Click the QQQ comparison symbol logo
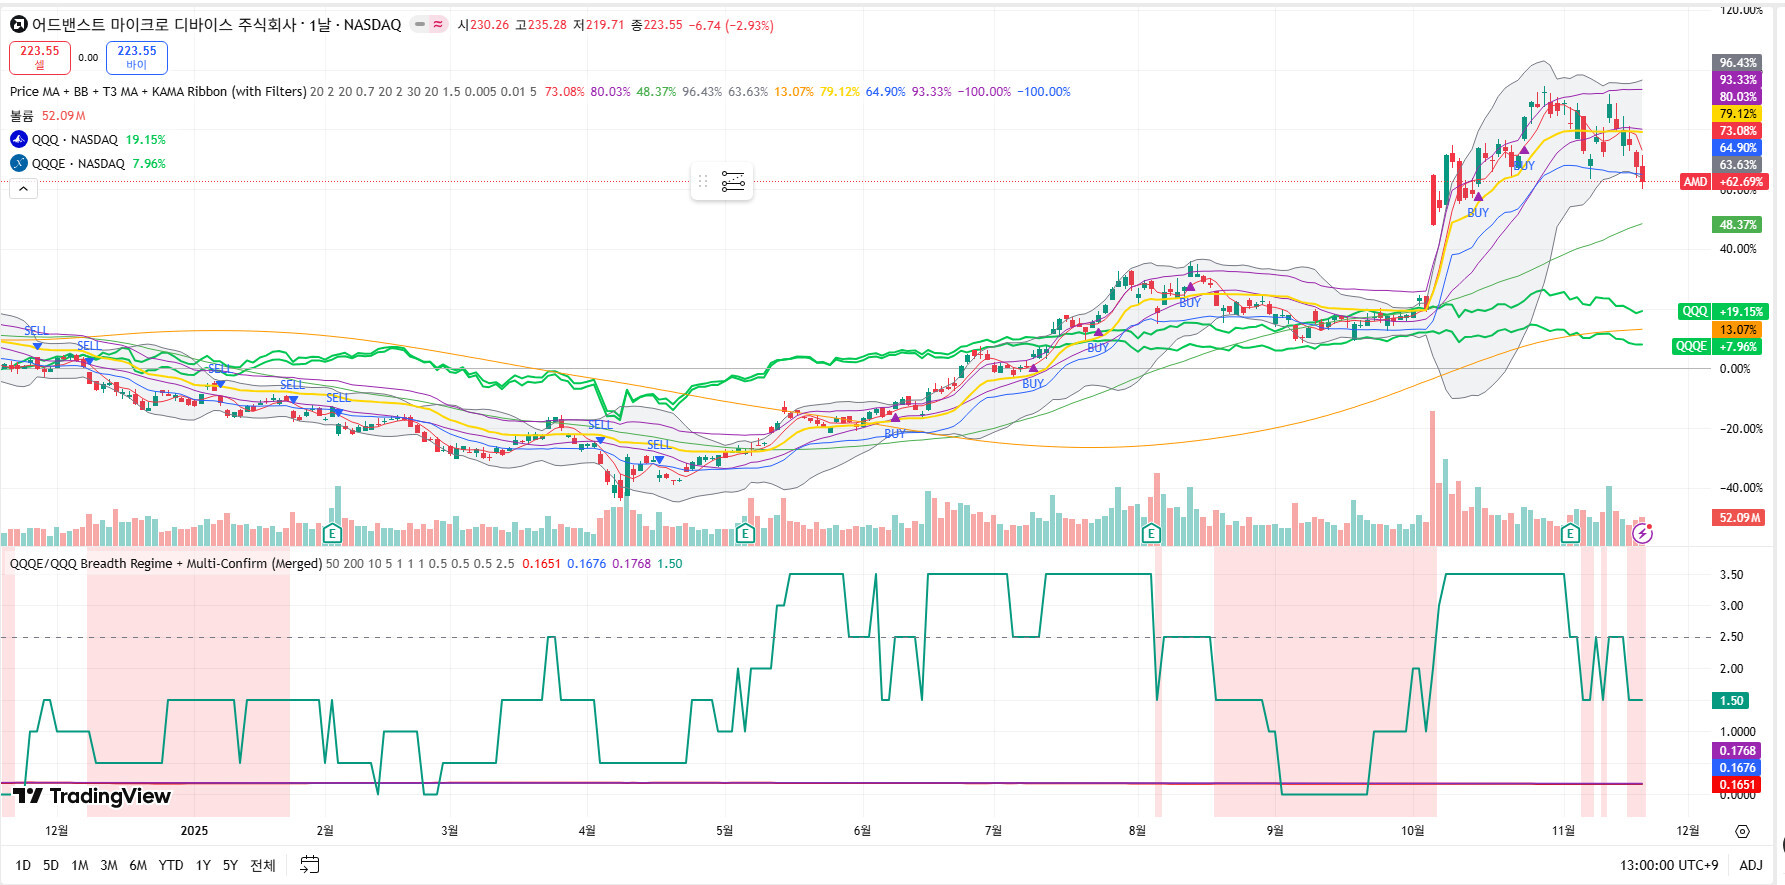The height and width of the screenshot is (885, 1785). tap(19, 140)
